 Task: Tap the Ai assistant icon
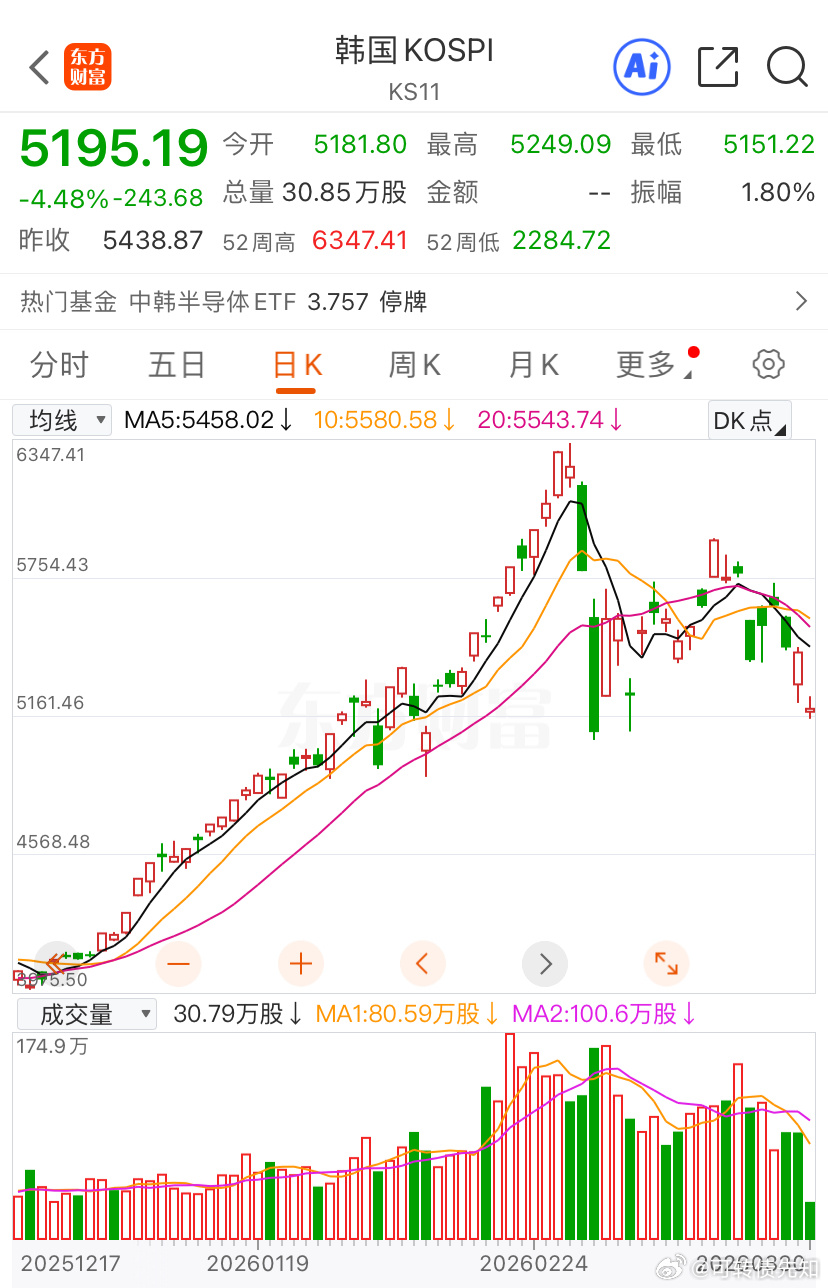pos(642,67)
